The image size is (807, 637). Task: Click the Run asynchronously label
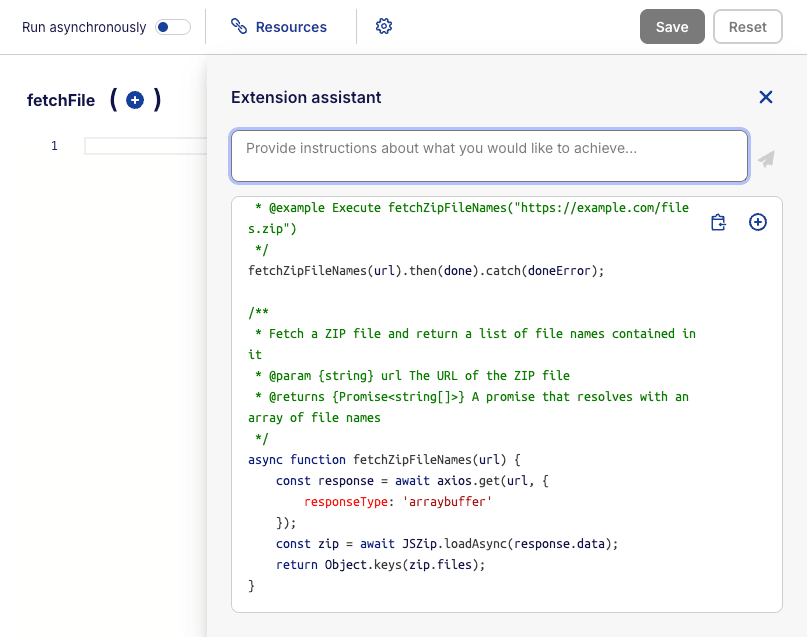[x=84, y=27]
